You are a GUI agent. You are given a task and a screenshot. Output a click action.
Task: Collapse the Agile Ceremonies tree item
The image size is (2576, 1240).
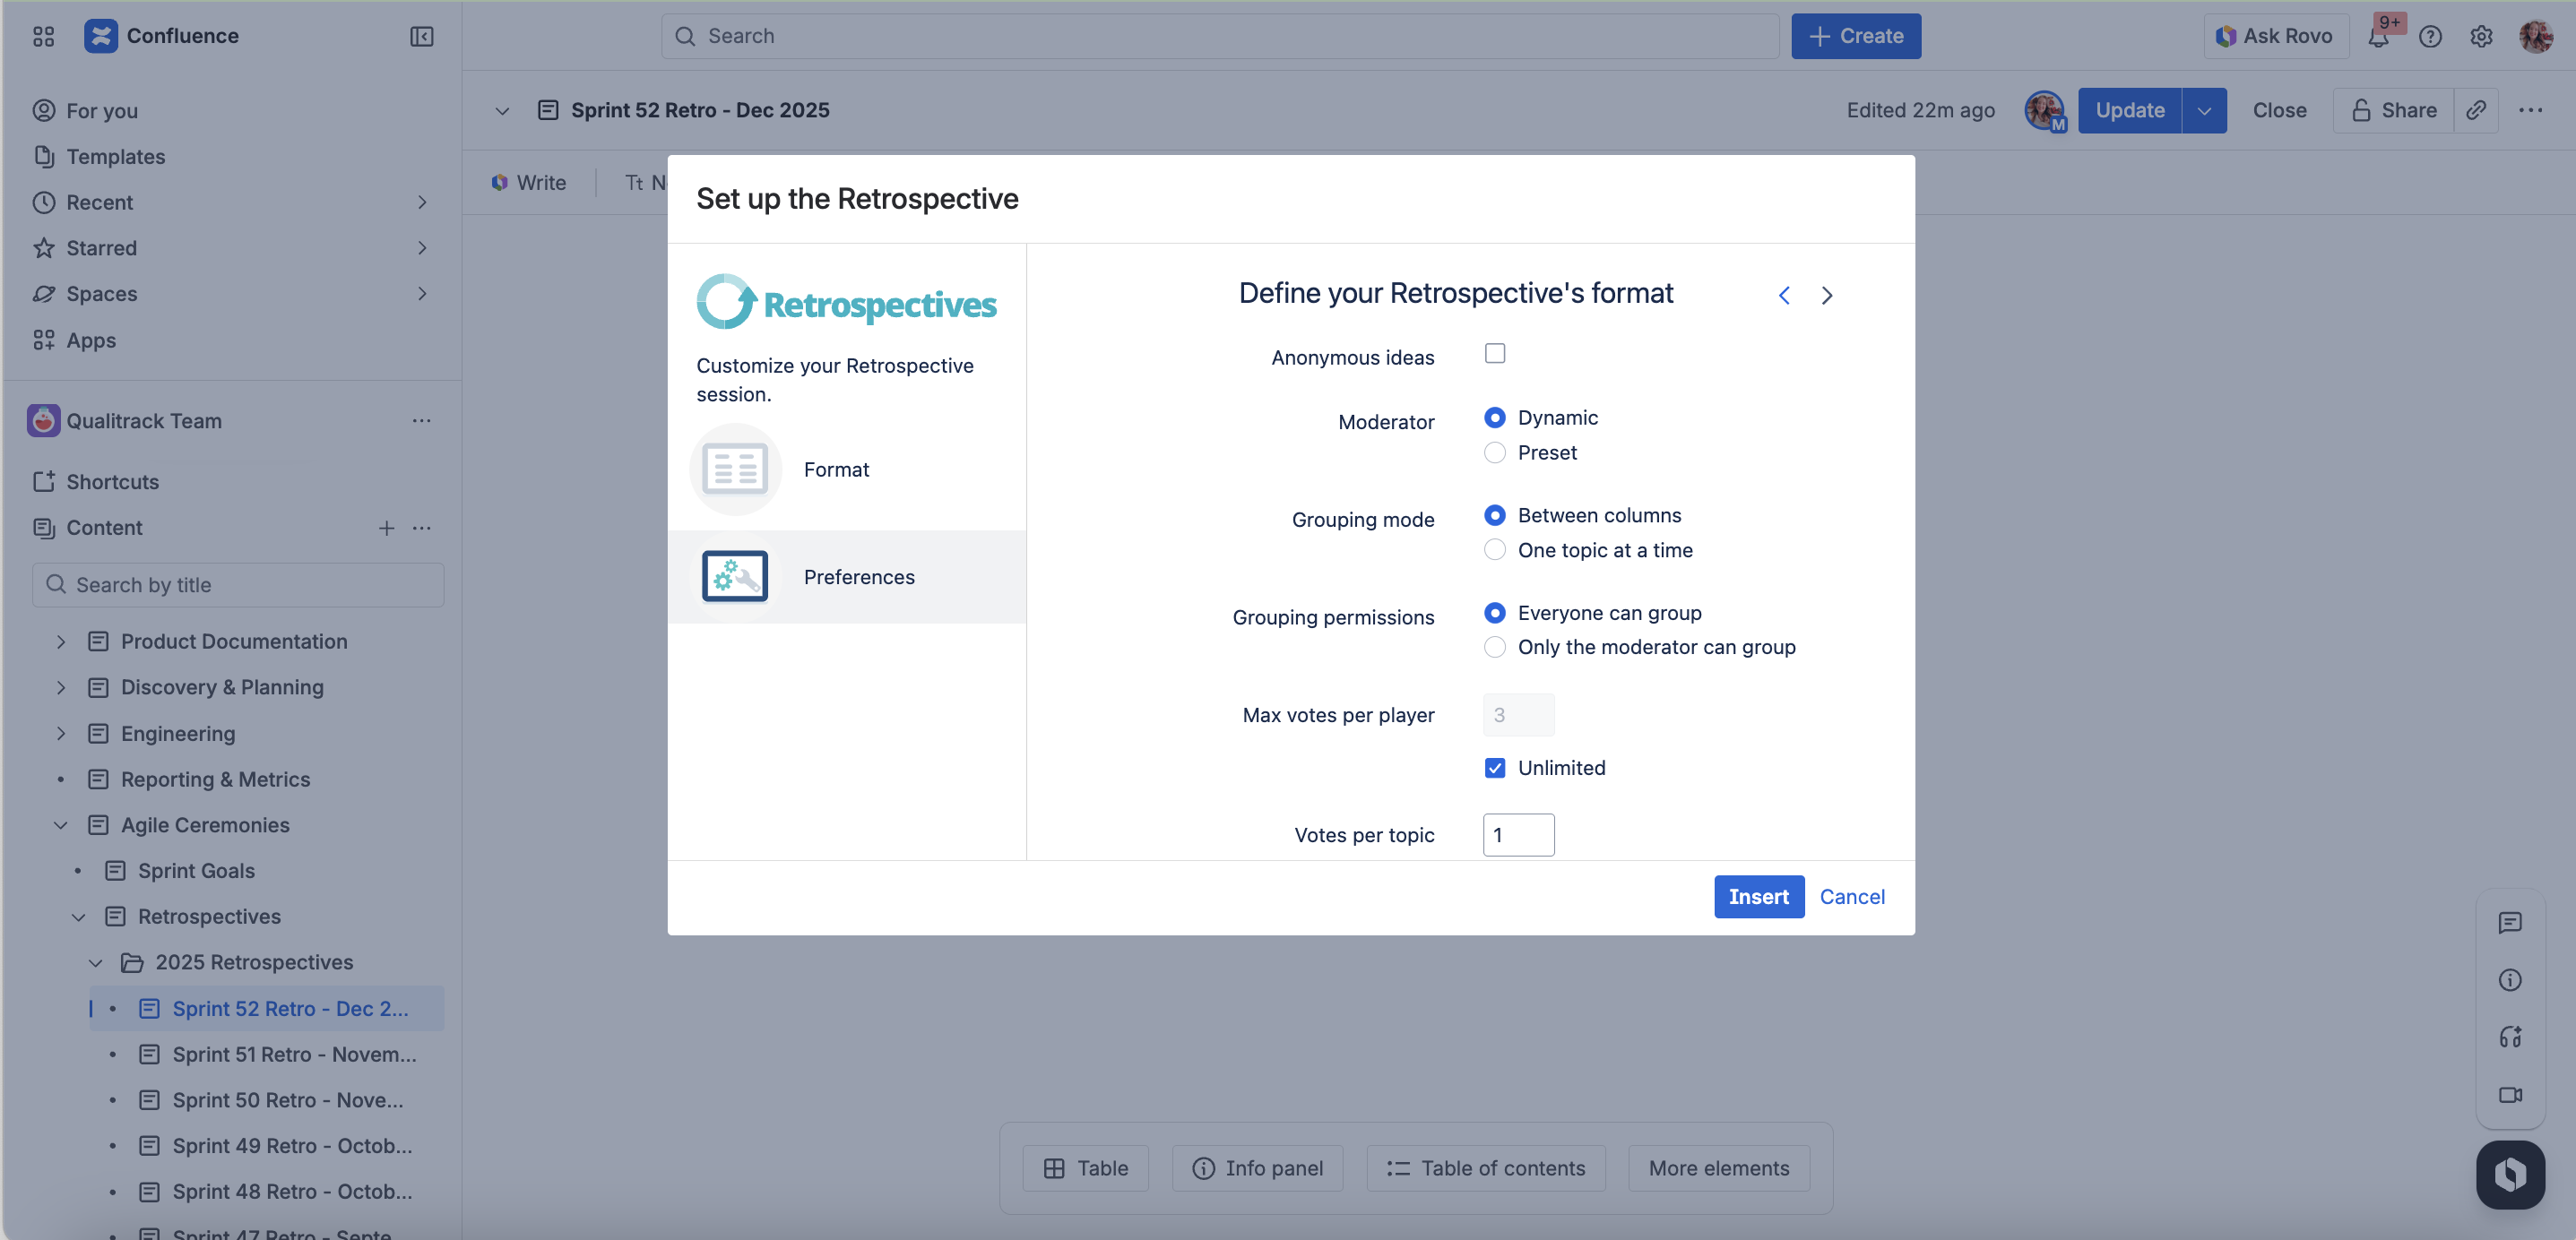tap(61, 825)
